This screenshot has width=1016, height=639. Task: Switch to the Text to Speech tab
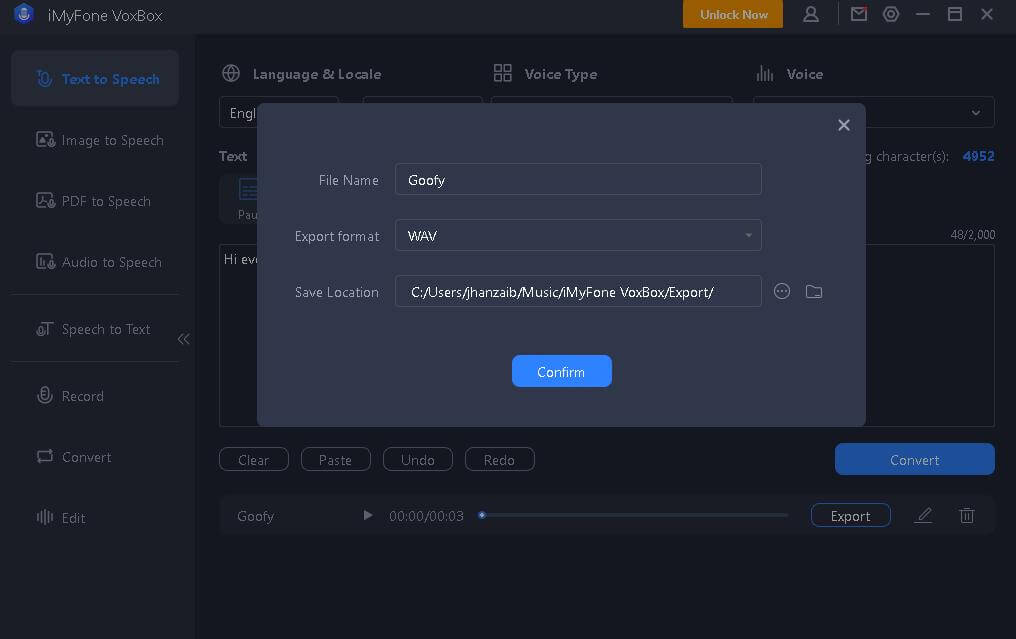(x=95, y=78)
